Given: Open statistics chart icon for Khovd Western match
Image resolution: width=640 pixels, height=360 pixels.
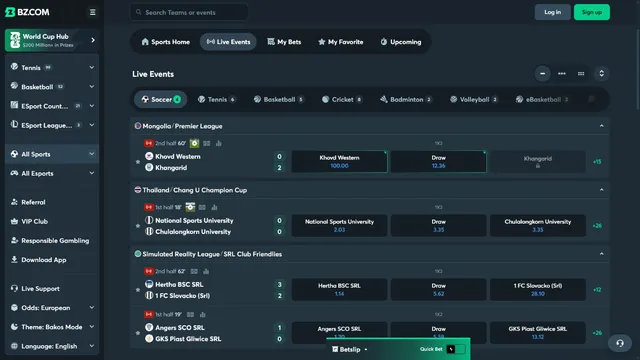Looking at the screenshot, I should 219,143.
